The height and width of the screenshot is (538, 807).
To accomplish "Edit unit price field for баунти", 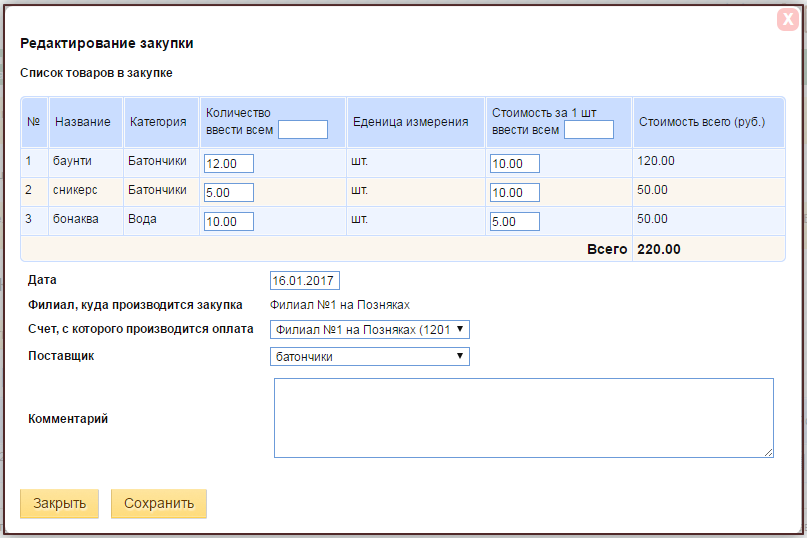I will tap(515, 164).
